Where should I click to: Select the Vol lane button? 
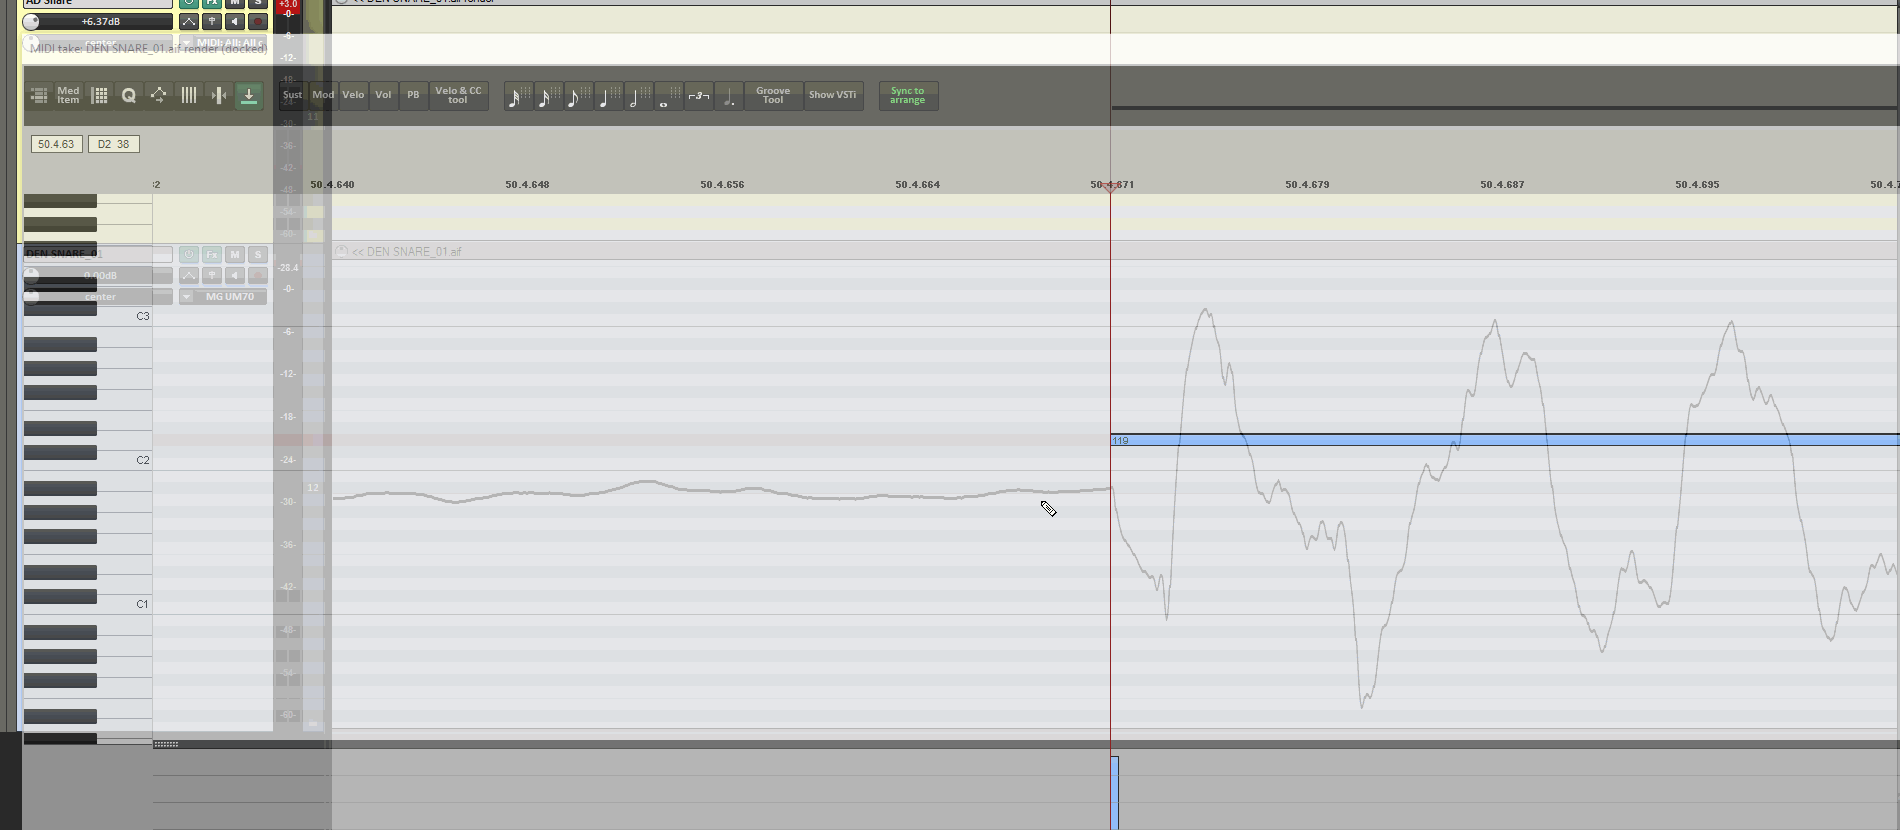383,96
